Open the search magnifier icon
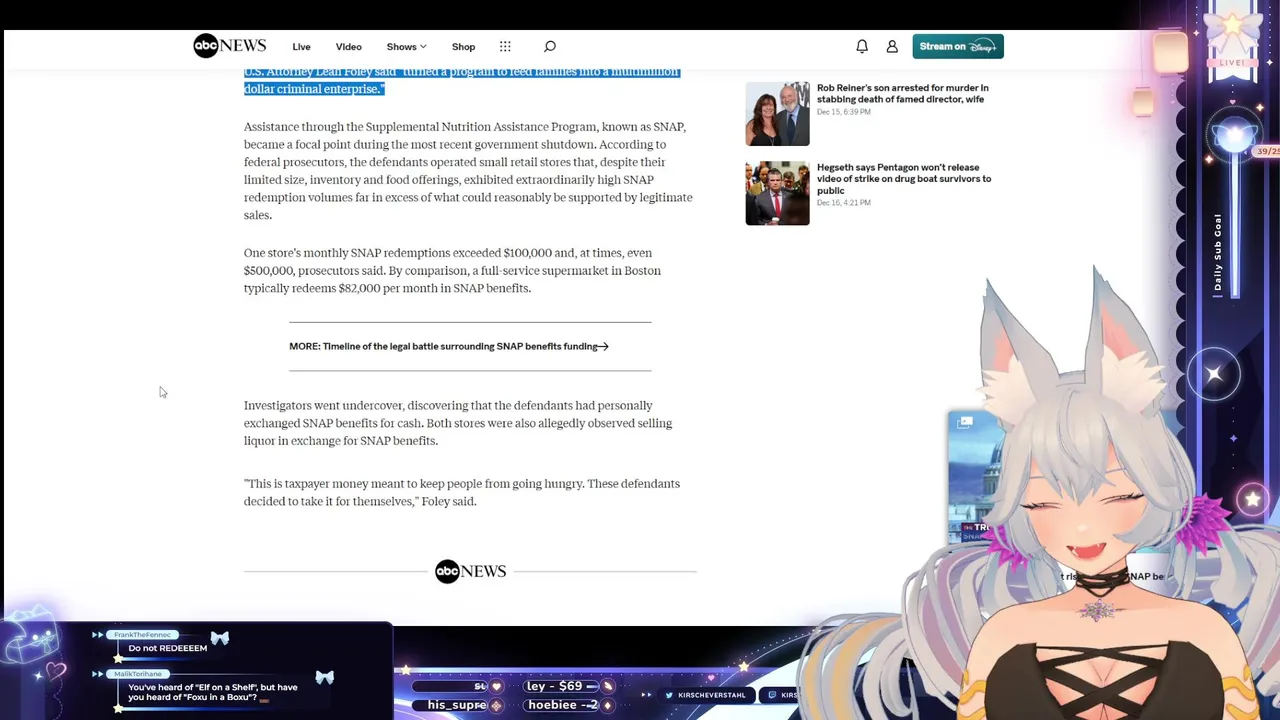1280x720 pixels. click(x=549, y=46)
